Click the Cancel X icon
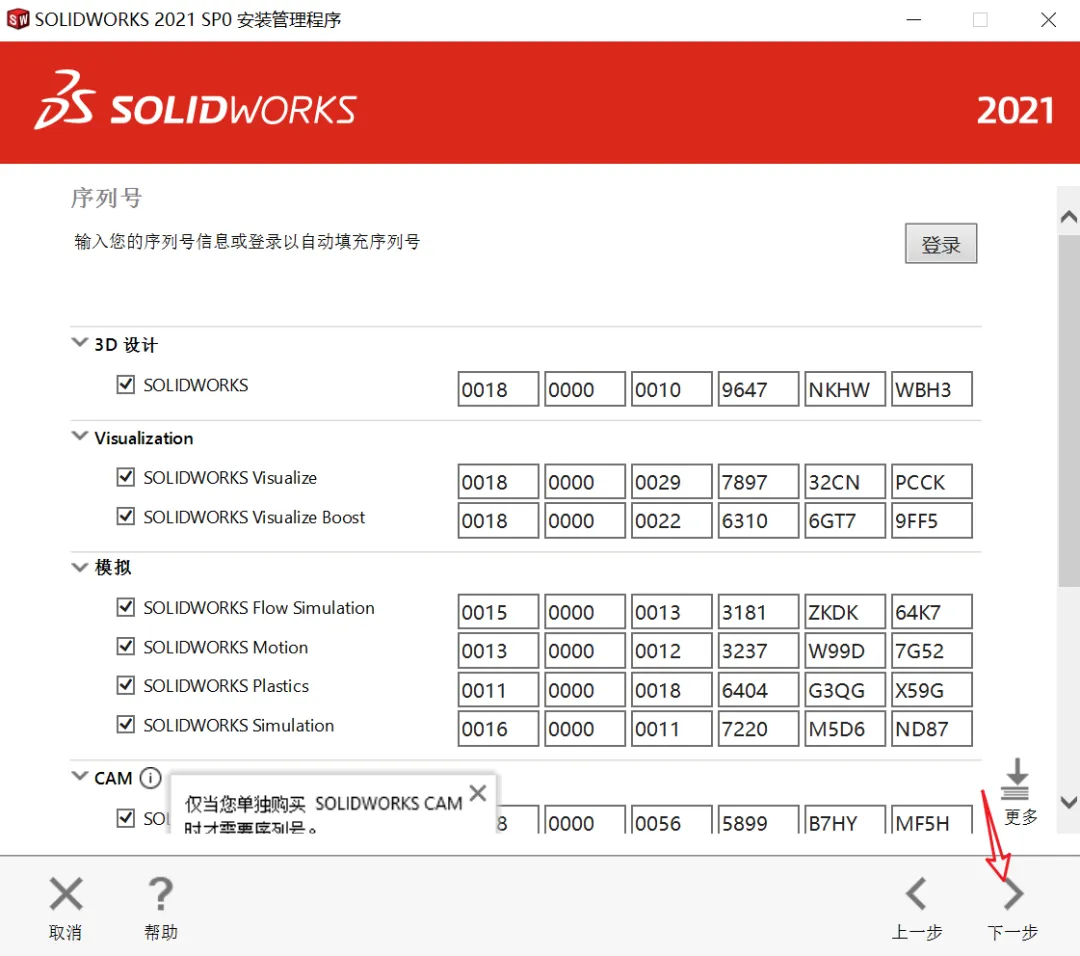Image resolution: width=1080 pixels, height=956 pixels. 66,894
